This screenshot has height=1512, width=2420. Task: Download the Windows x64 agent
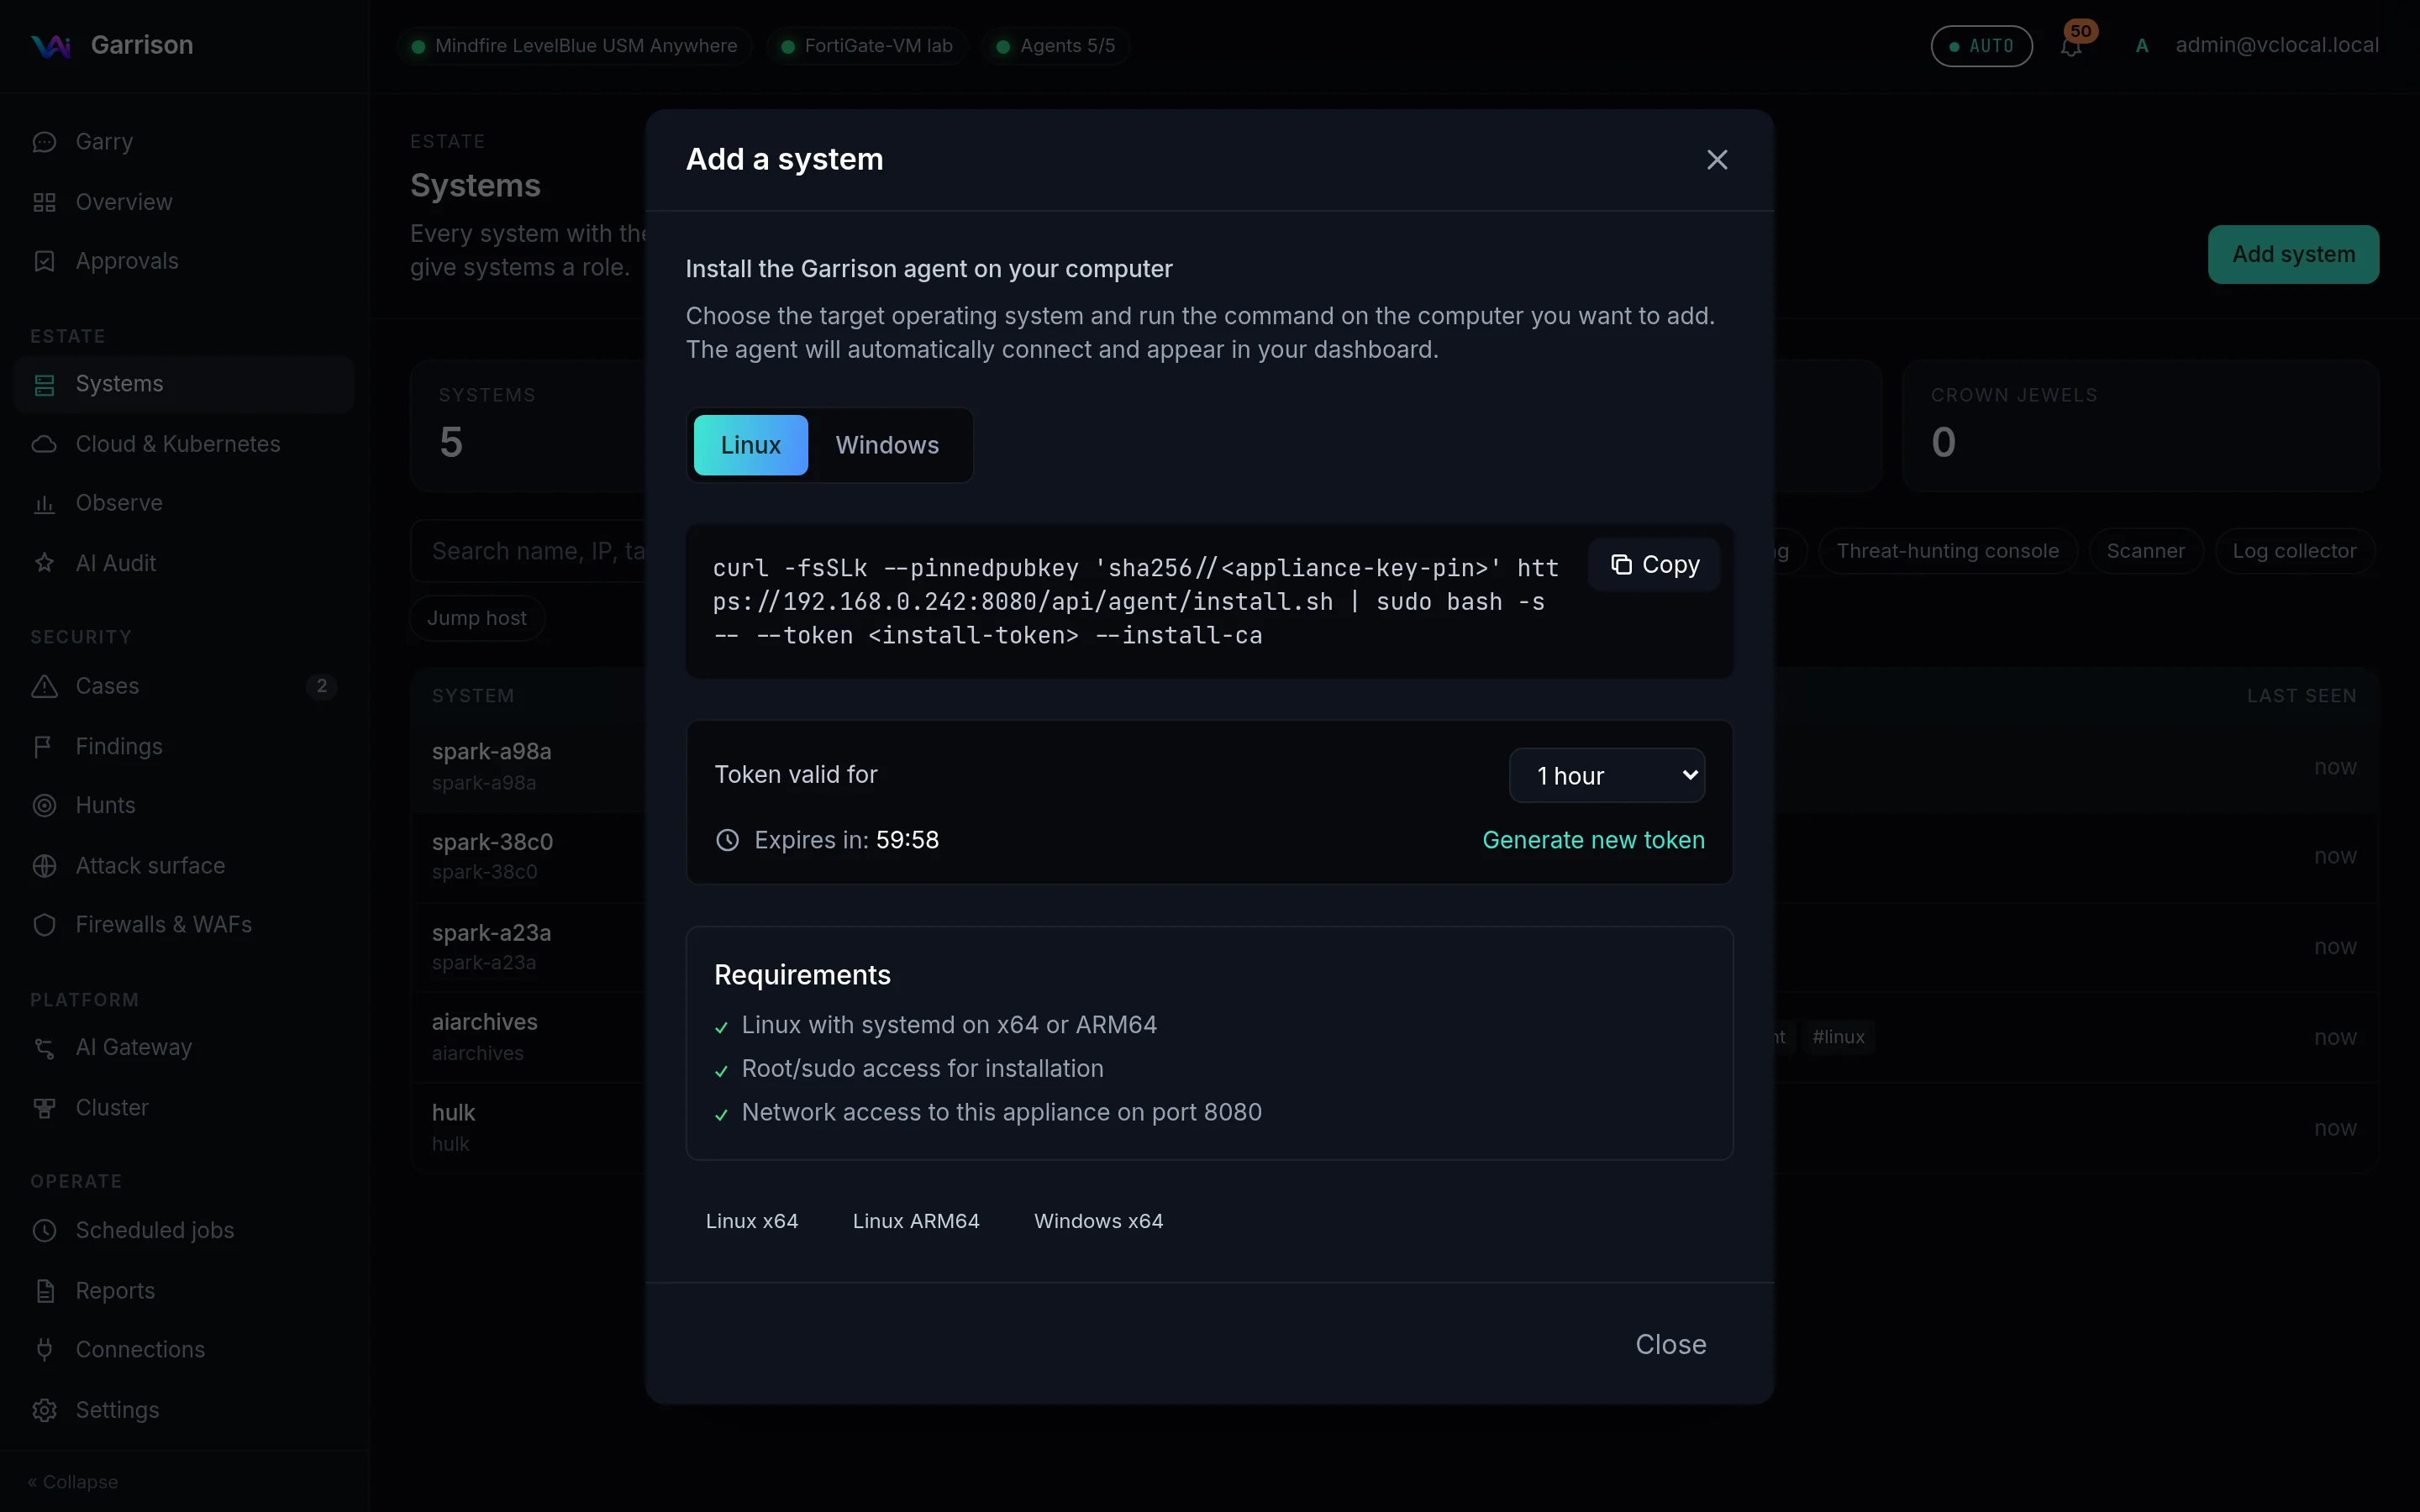(1098, 1221)
